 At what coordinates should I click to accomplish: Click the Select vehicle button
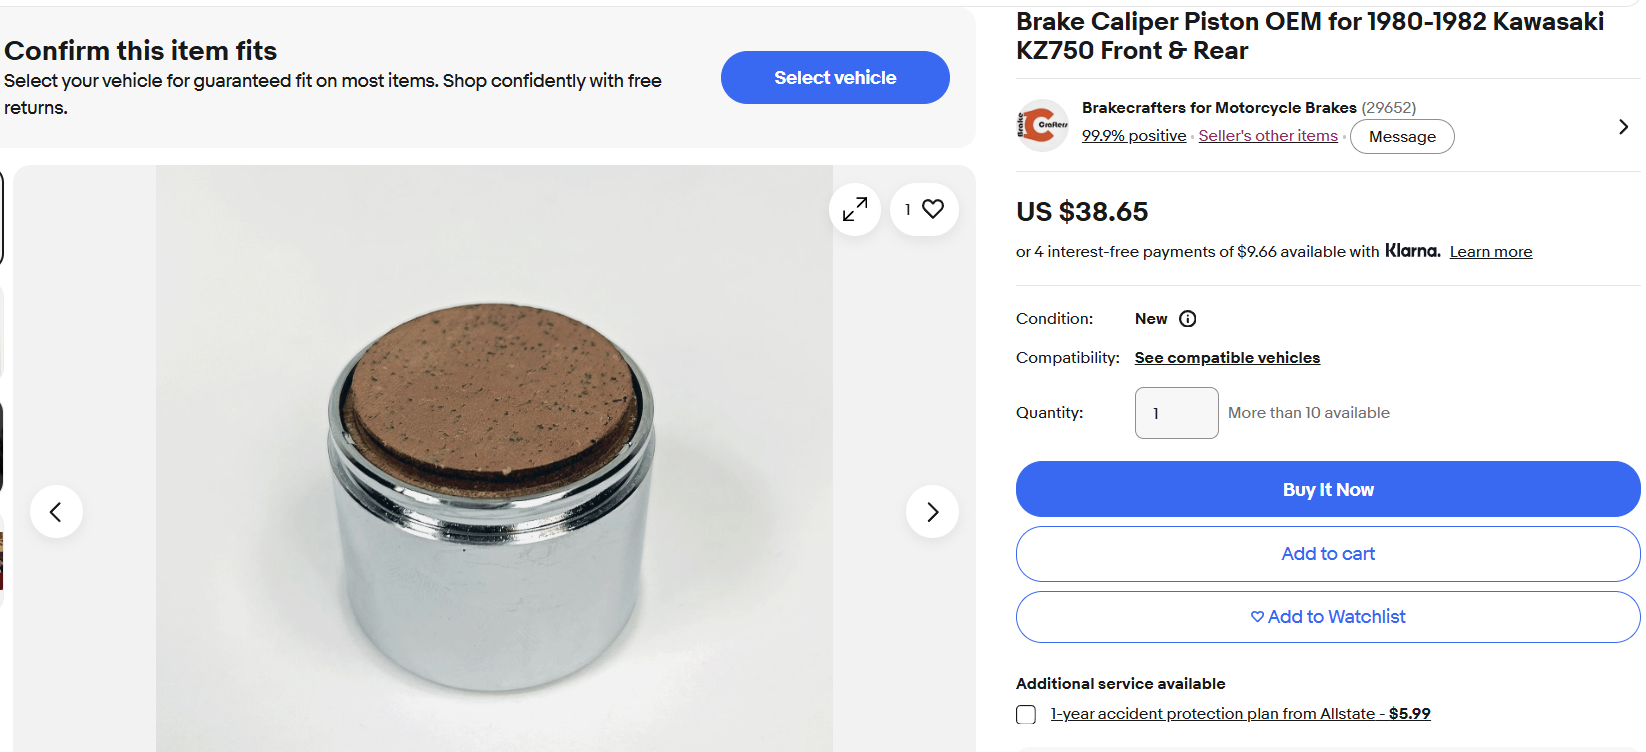pos(835,78)
